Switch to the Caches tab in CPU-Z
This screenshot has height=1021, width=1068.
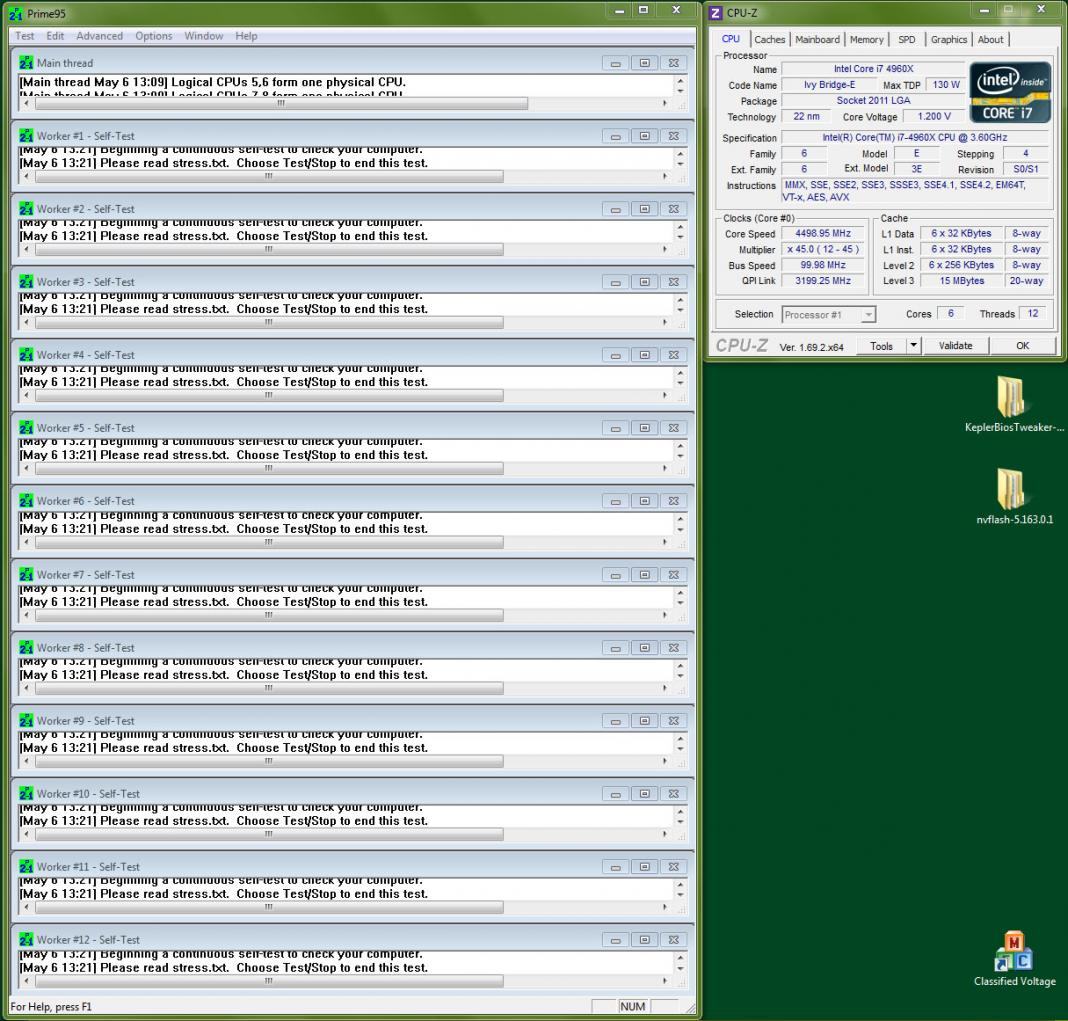pos(770,40)
